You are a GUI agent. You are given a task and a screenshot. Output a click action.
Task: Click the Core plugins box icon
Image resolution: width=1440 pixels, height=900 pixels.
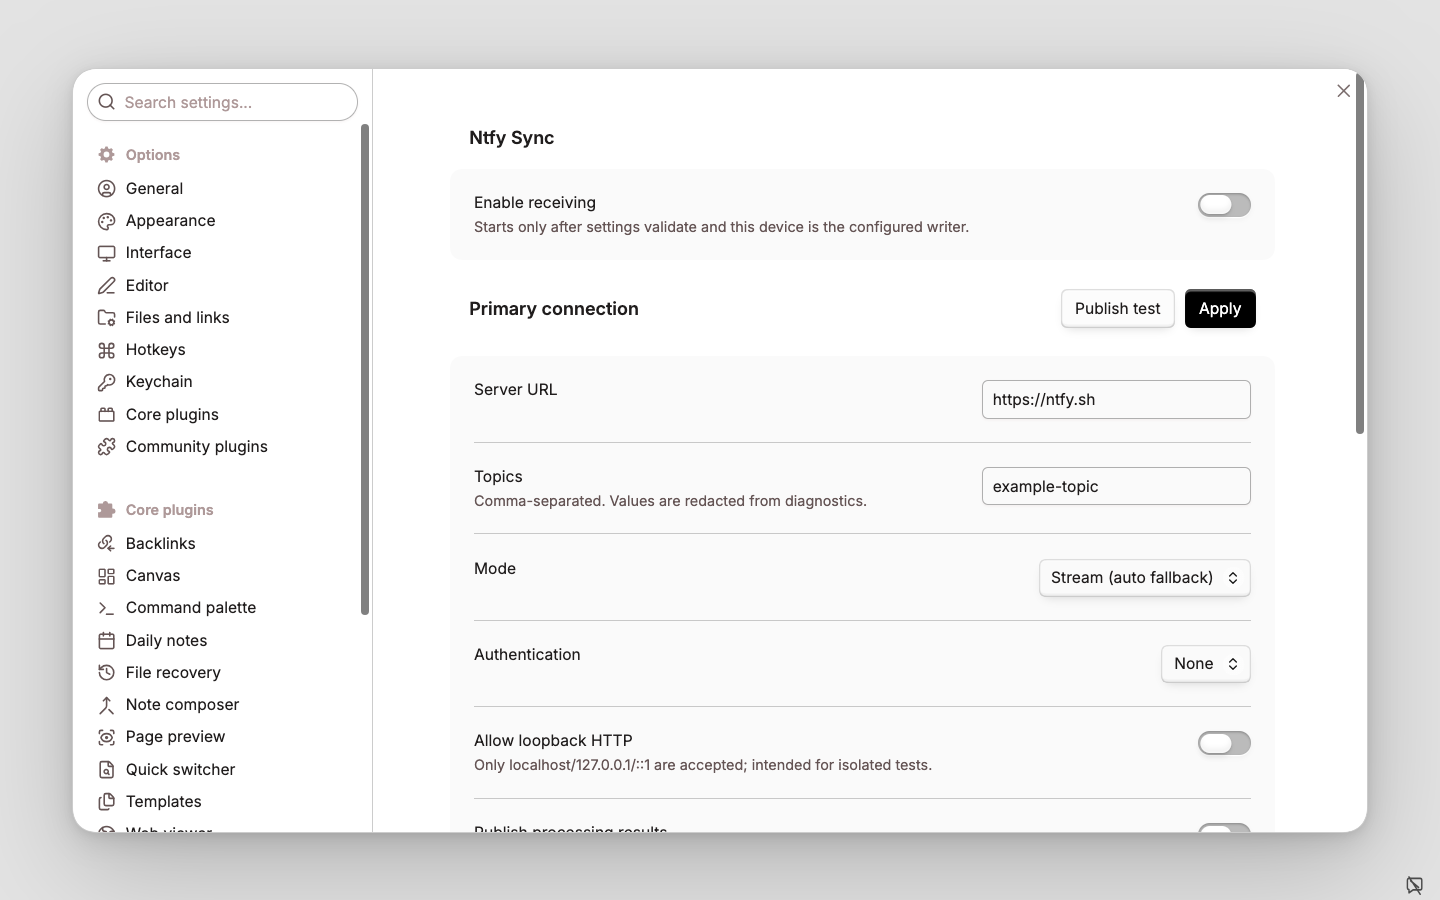pos(107,415)
